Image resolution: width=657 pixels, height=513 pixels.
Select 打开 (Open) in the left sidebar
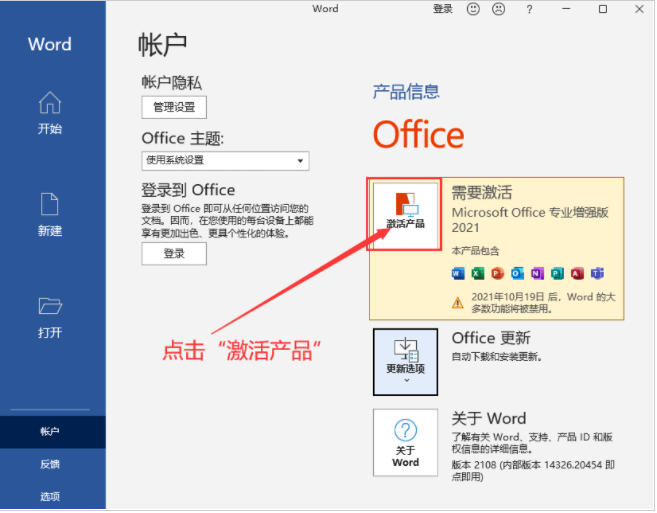coord(50,317)
